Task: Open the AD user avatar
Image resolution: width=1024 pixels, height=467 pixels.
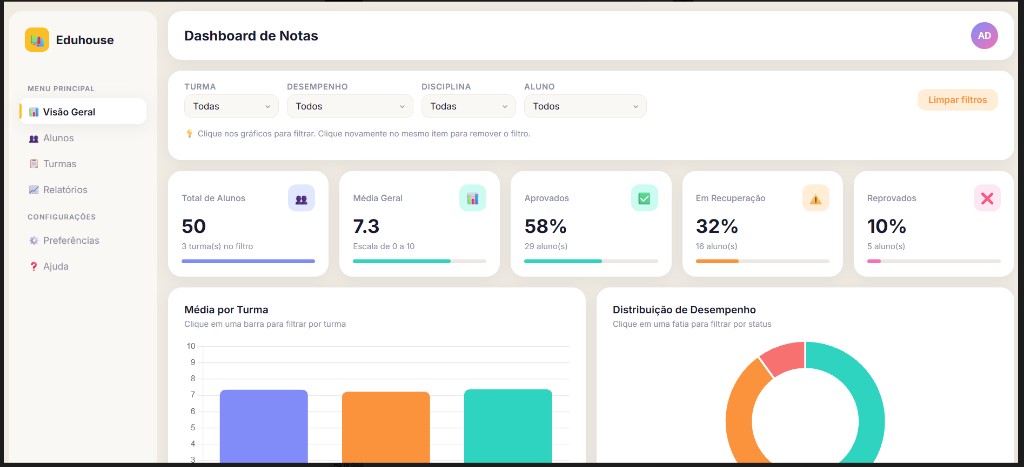Action: [x=984, y=36]
